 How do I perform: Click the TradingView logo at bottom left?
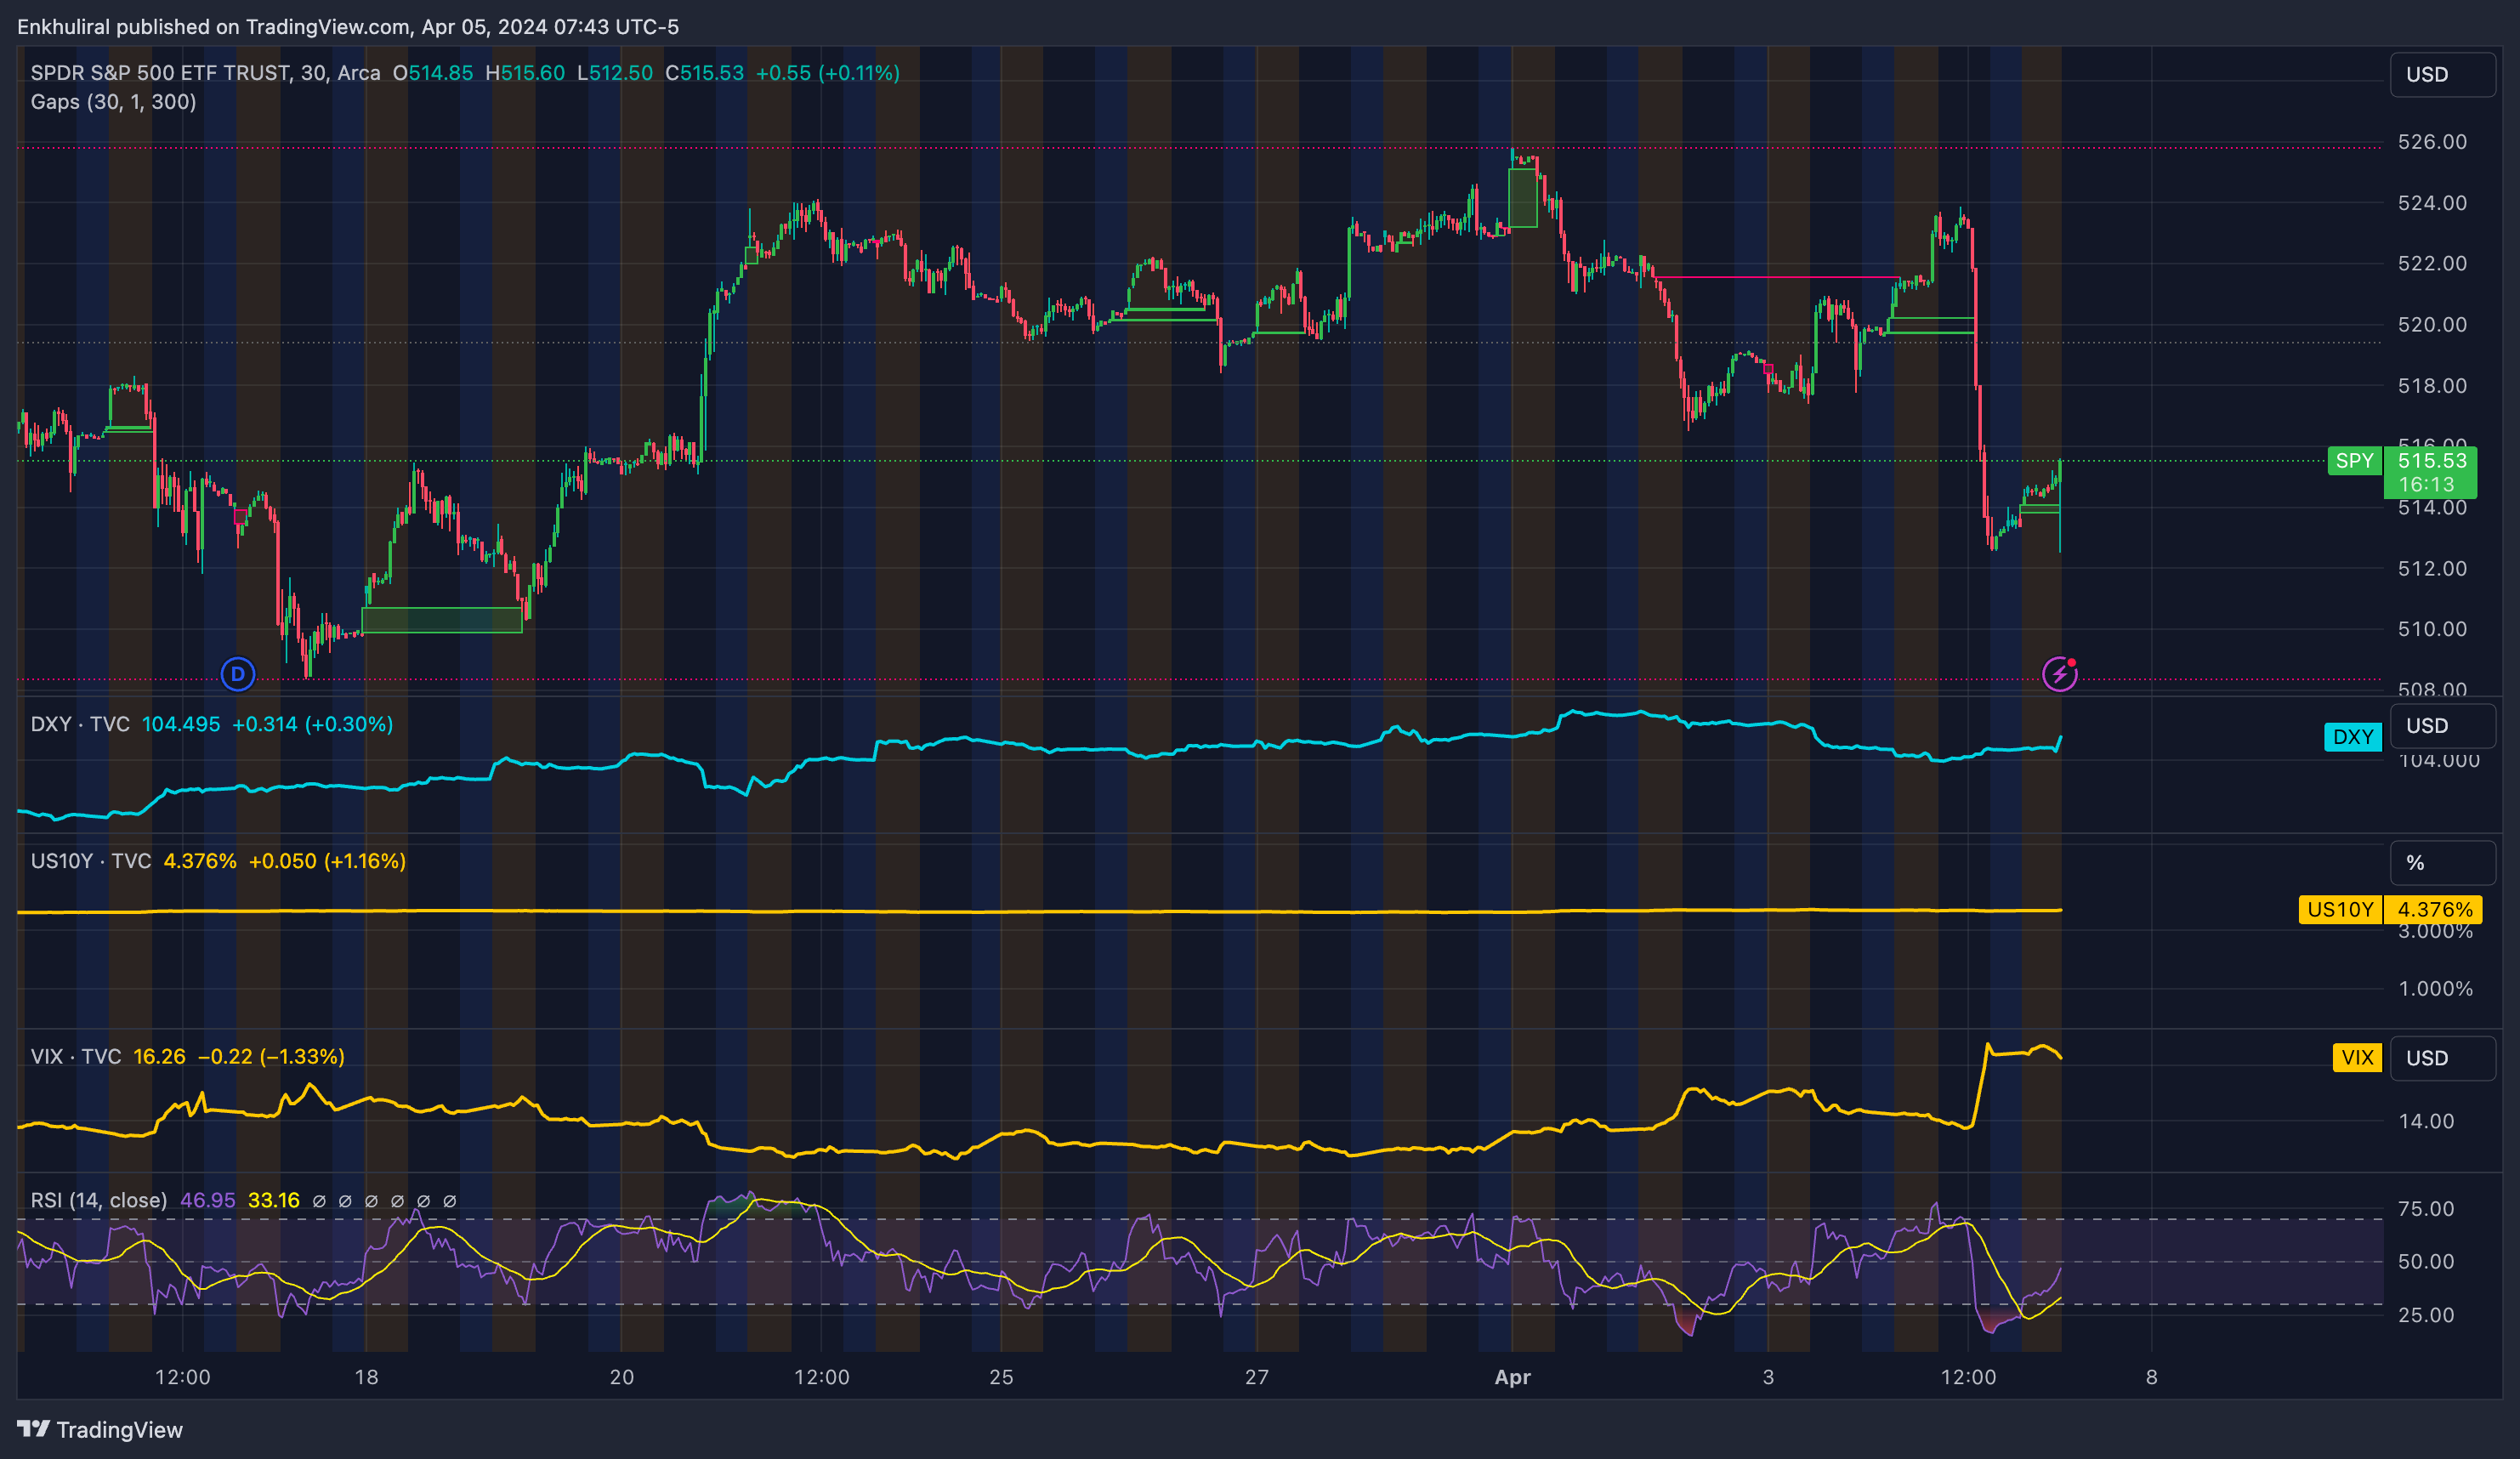coord(100,1429)
